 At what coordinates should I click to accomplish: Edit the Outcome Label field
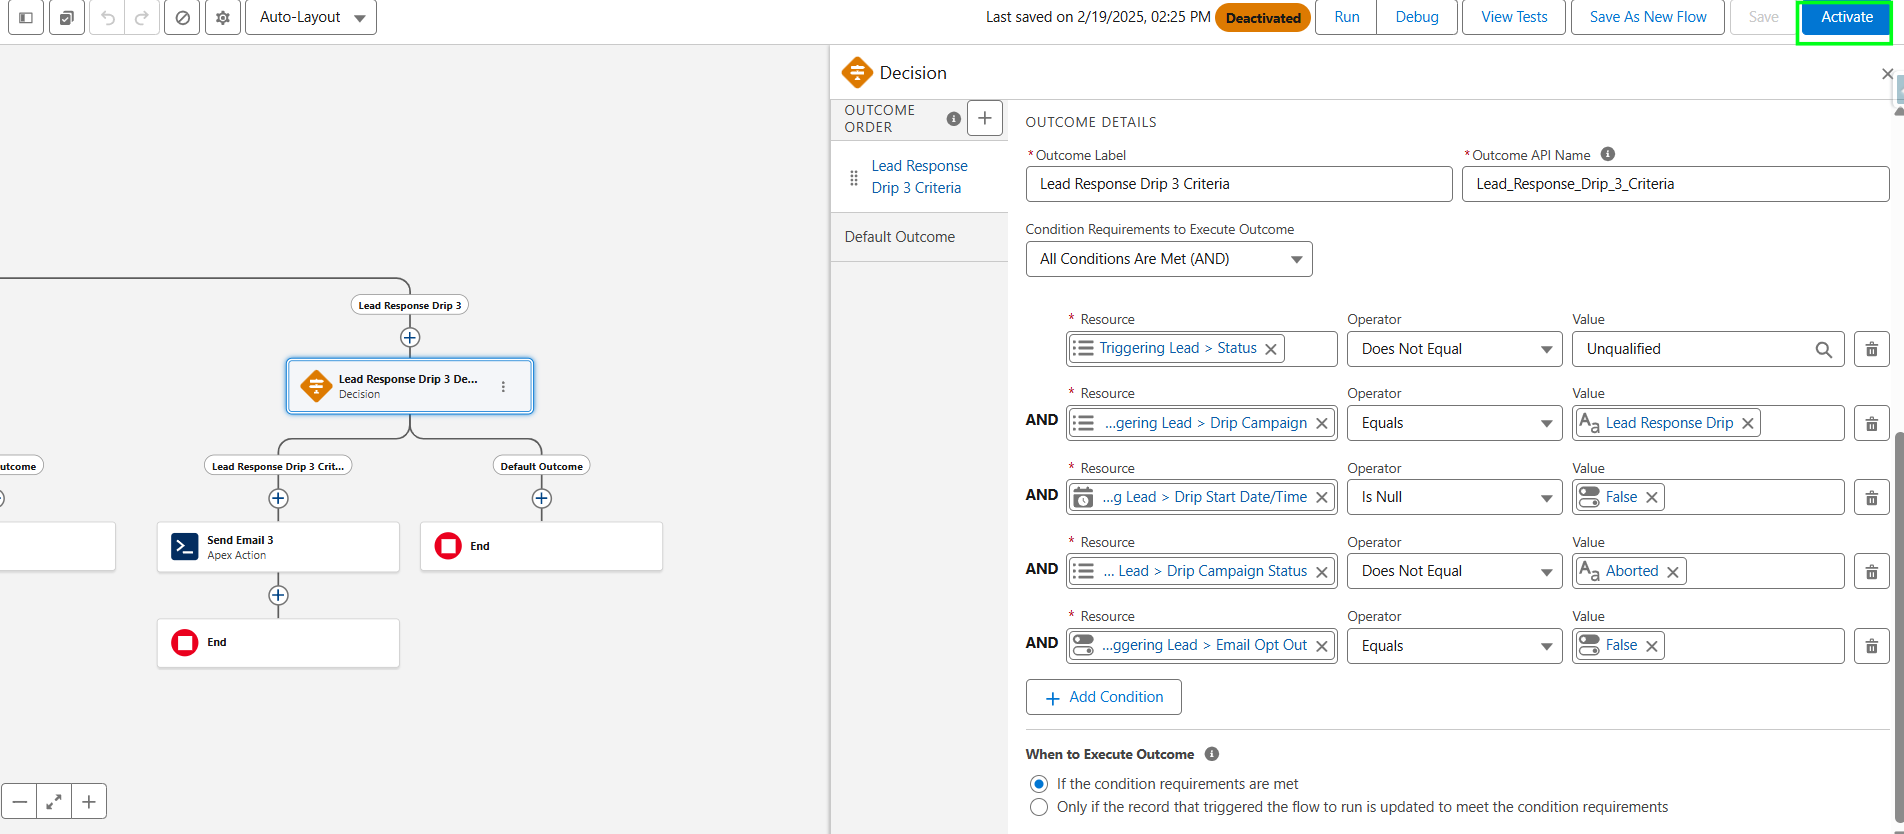click(x=1239, y=184)
